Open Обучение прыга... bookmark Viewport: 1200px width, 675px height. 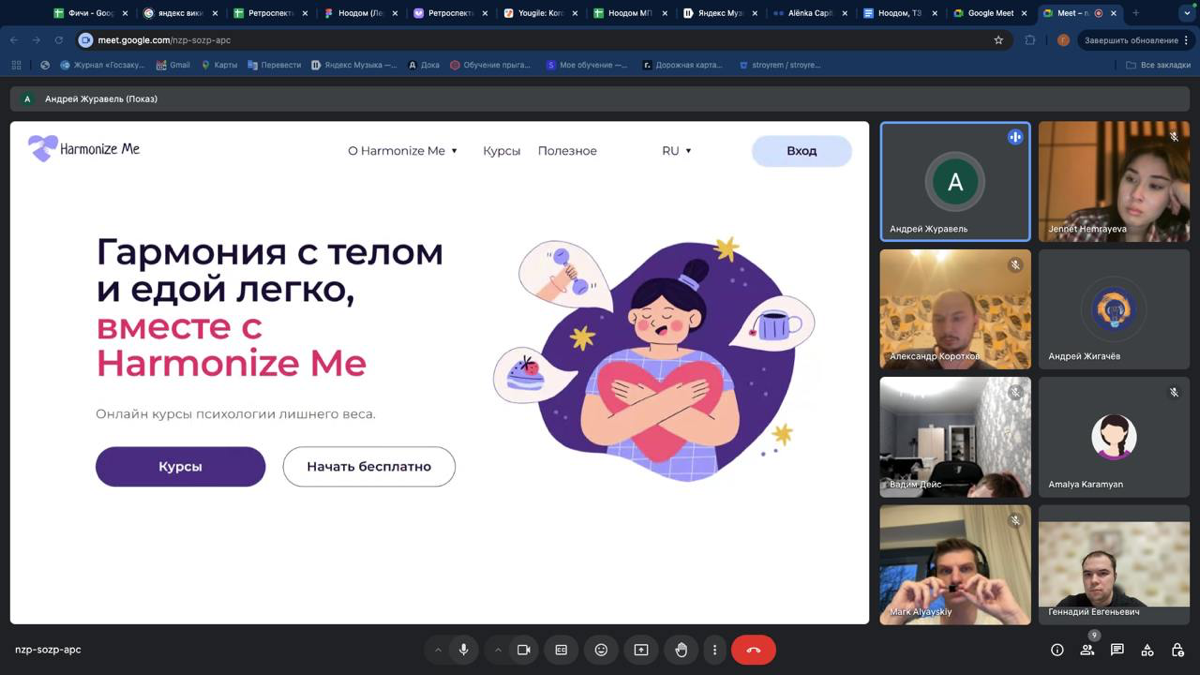(x=491, y=65)
